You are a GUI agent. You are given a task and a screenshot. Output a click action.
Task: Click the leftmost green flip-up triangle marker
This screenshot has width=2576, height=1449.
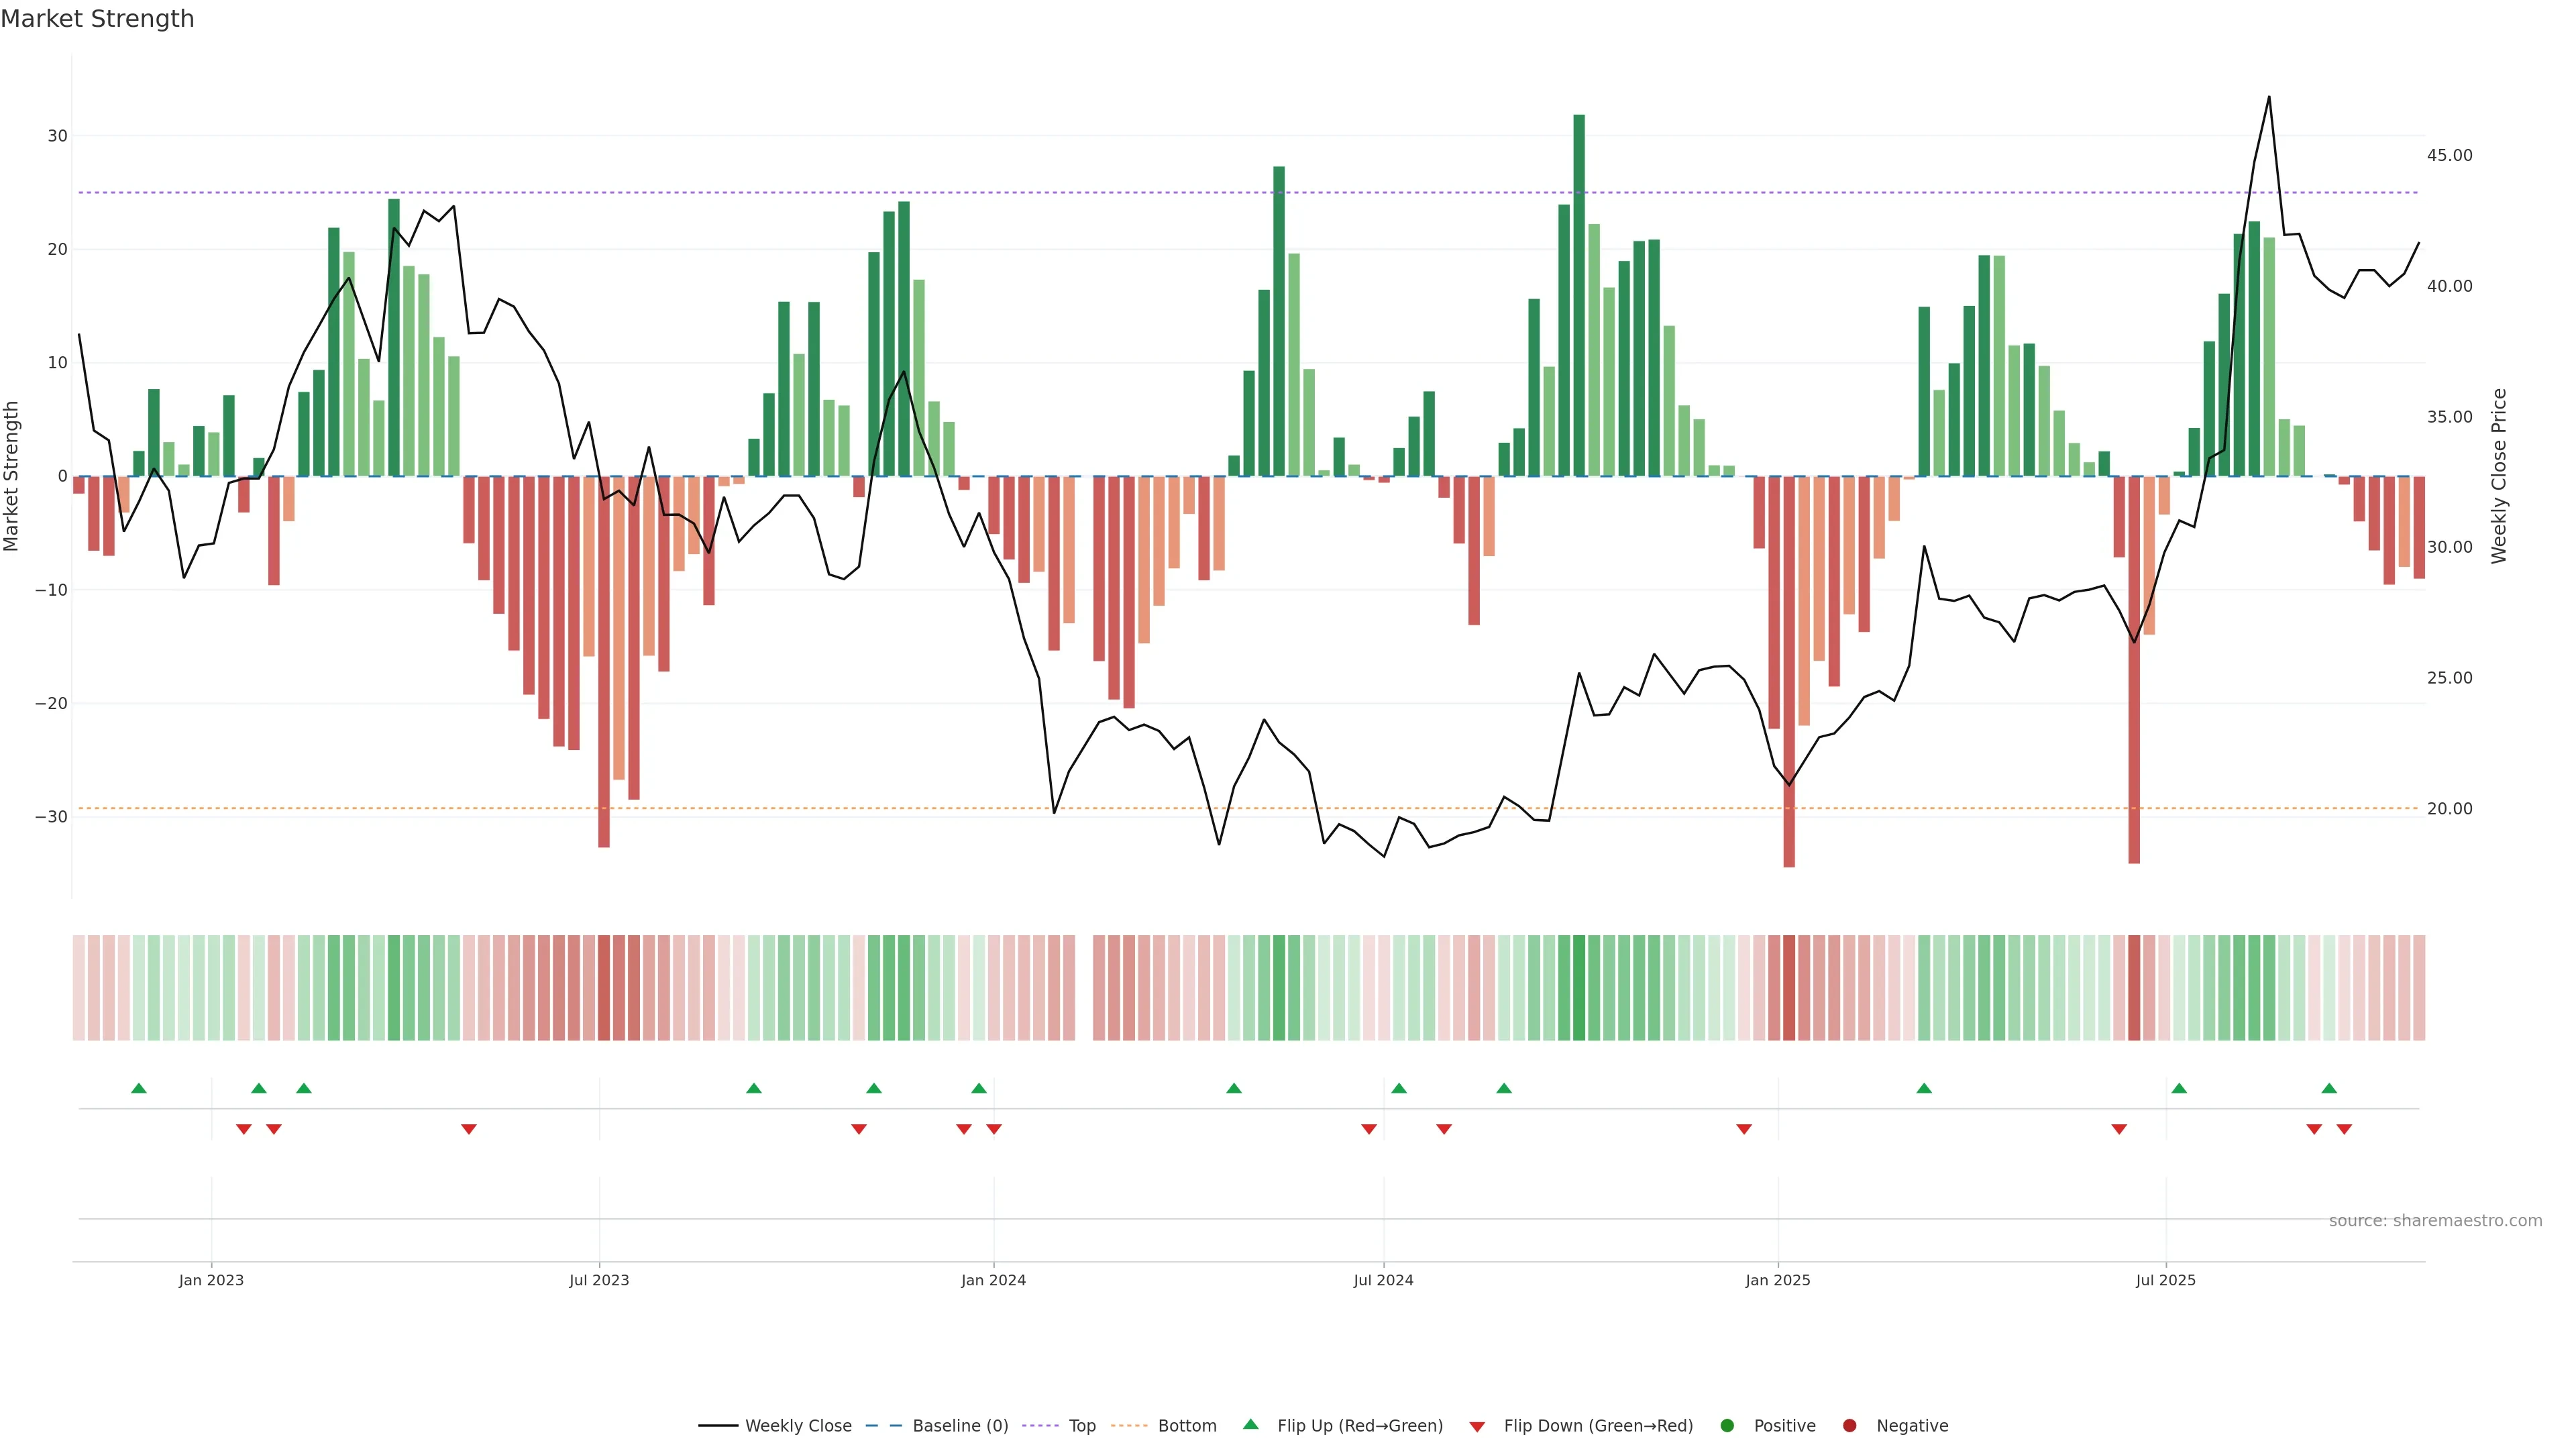coord(139,1088)
